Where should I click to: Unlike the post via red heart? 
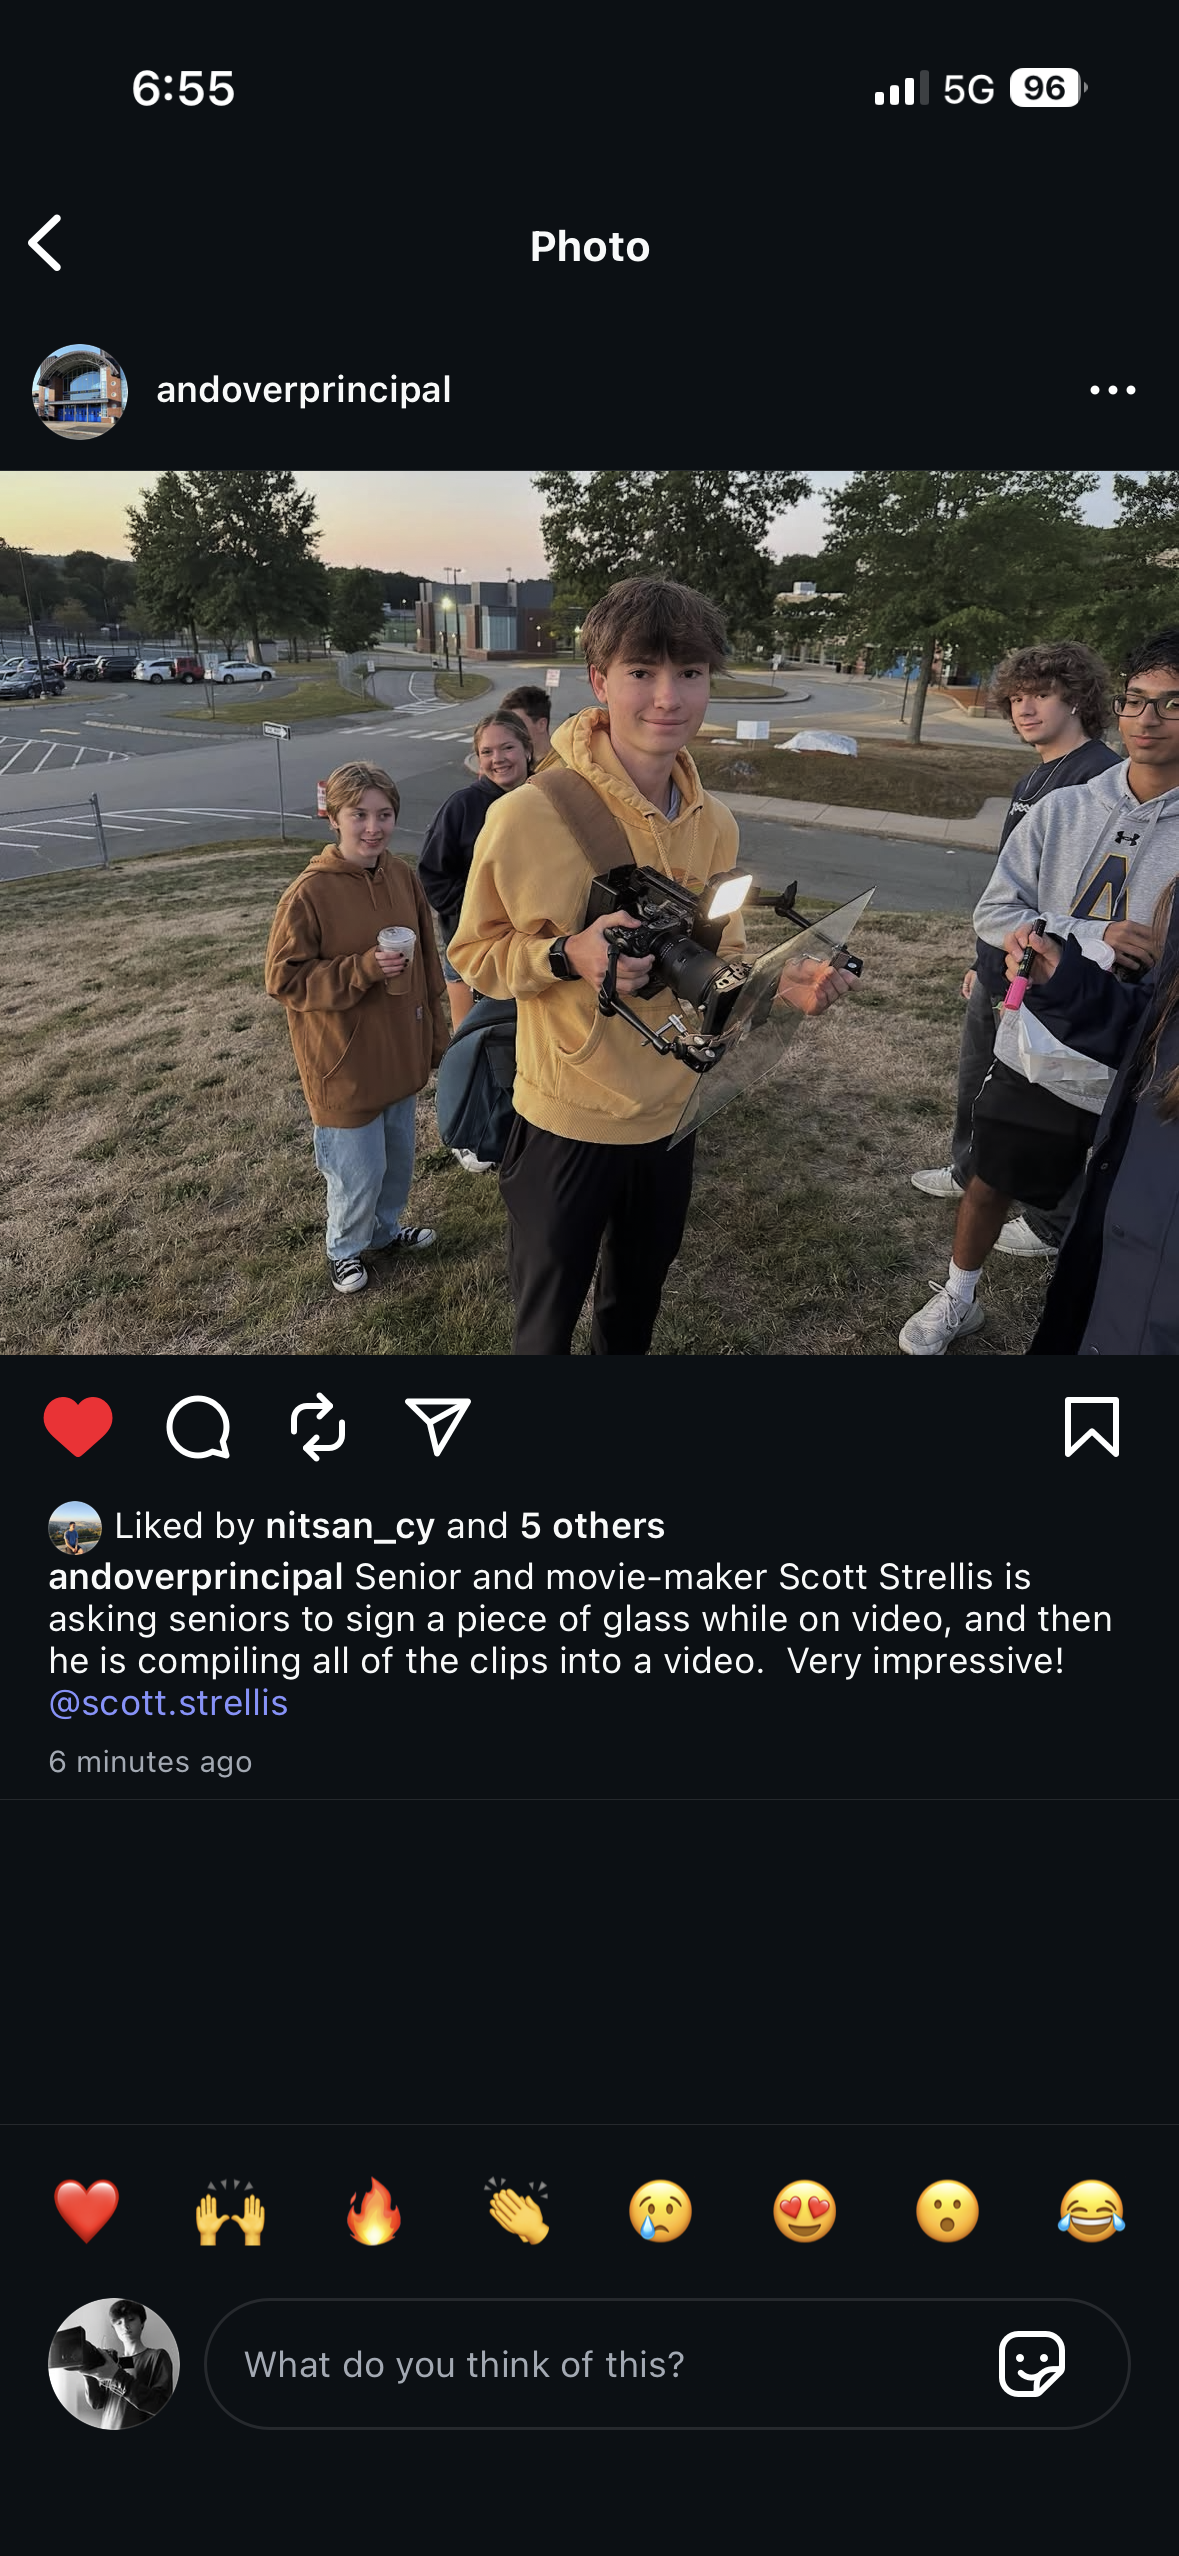(78, 1426)
